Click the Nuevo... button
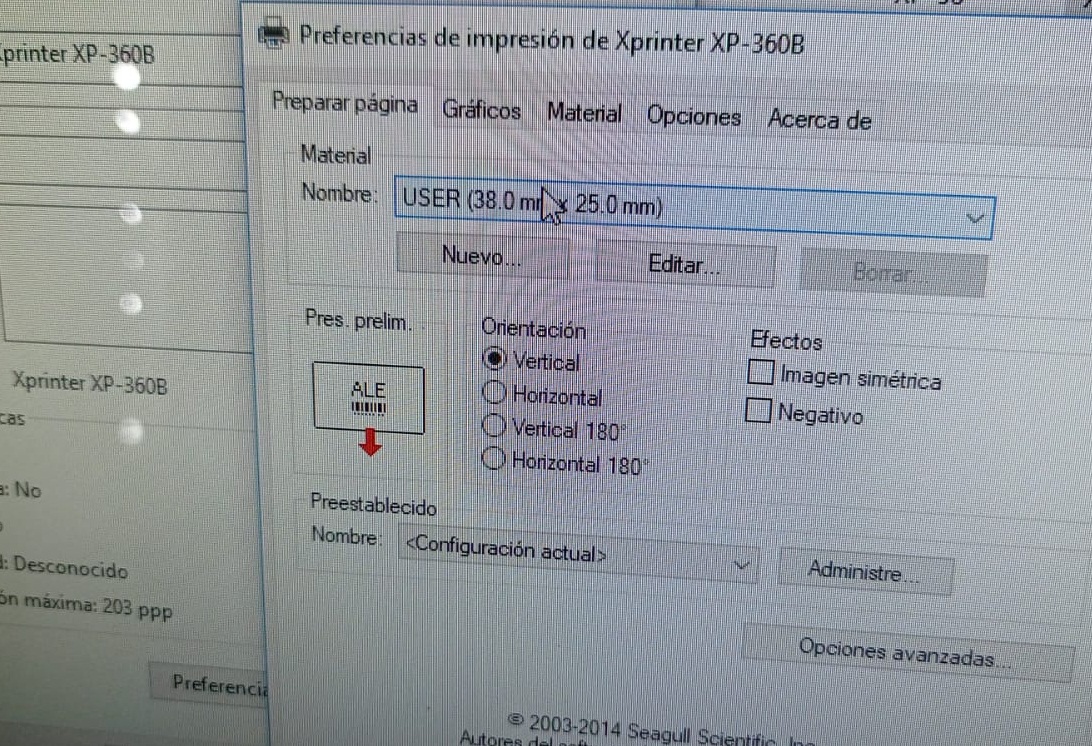 (481, 256)
